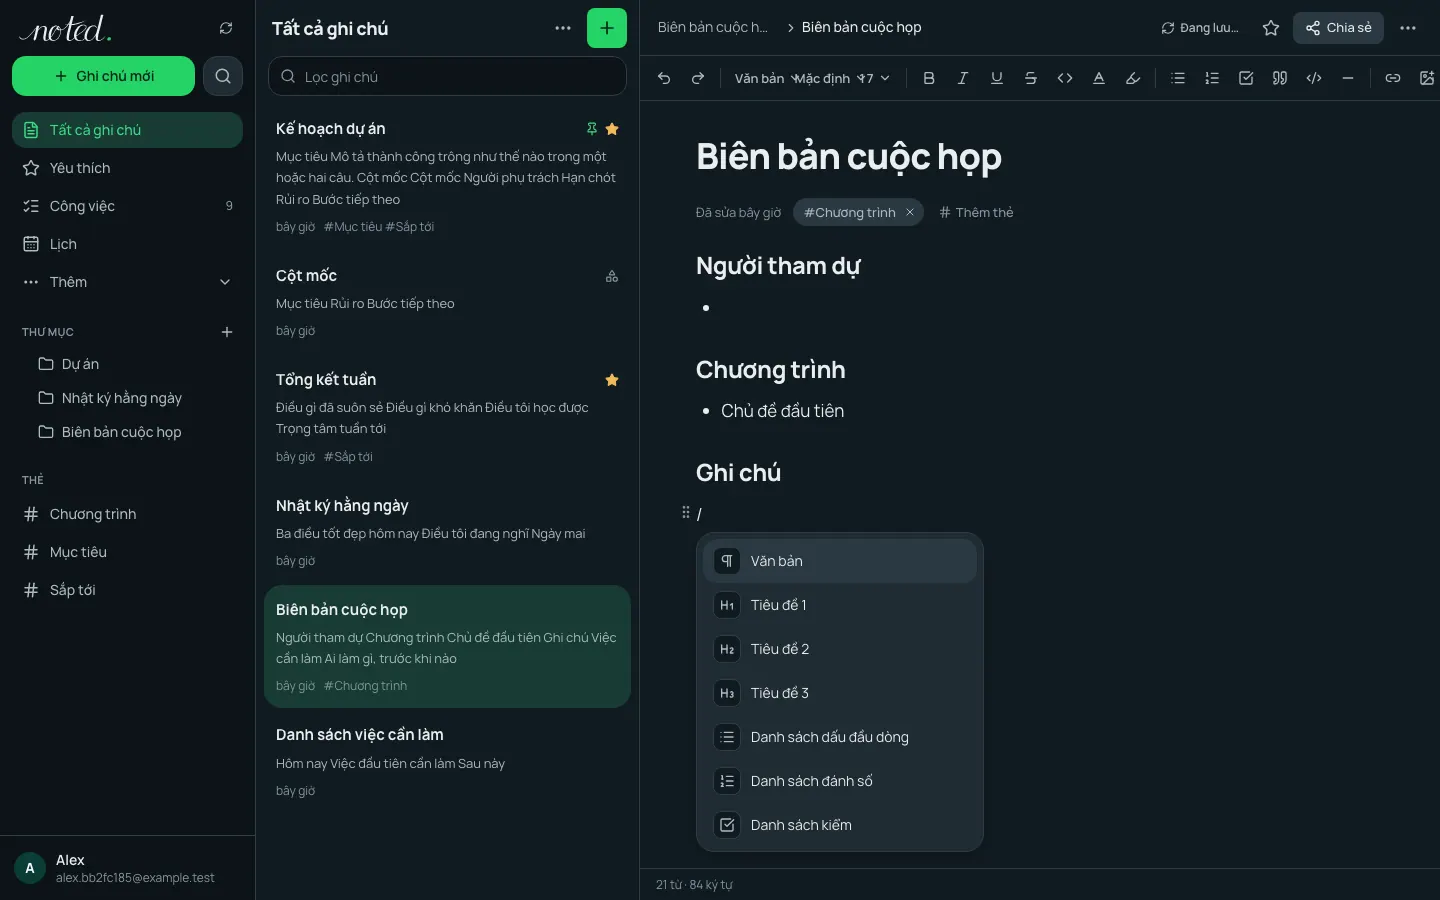The height and width of the screenshot is (900, 1440).
Task: Toggle bold formatting
Action: coord(929,78)
